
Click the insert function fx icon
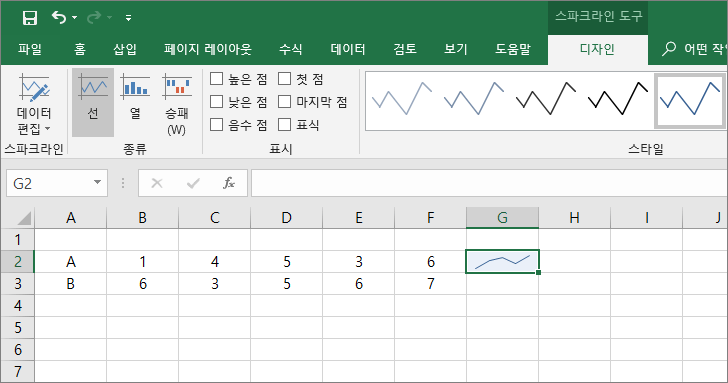coord(228,183)
